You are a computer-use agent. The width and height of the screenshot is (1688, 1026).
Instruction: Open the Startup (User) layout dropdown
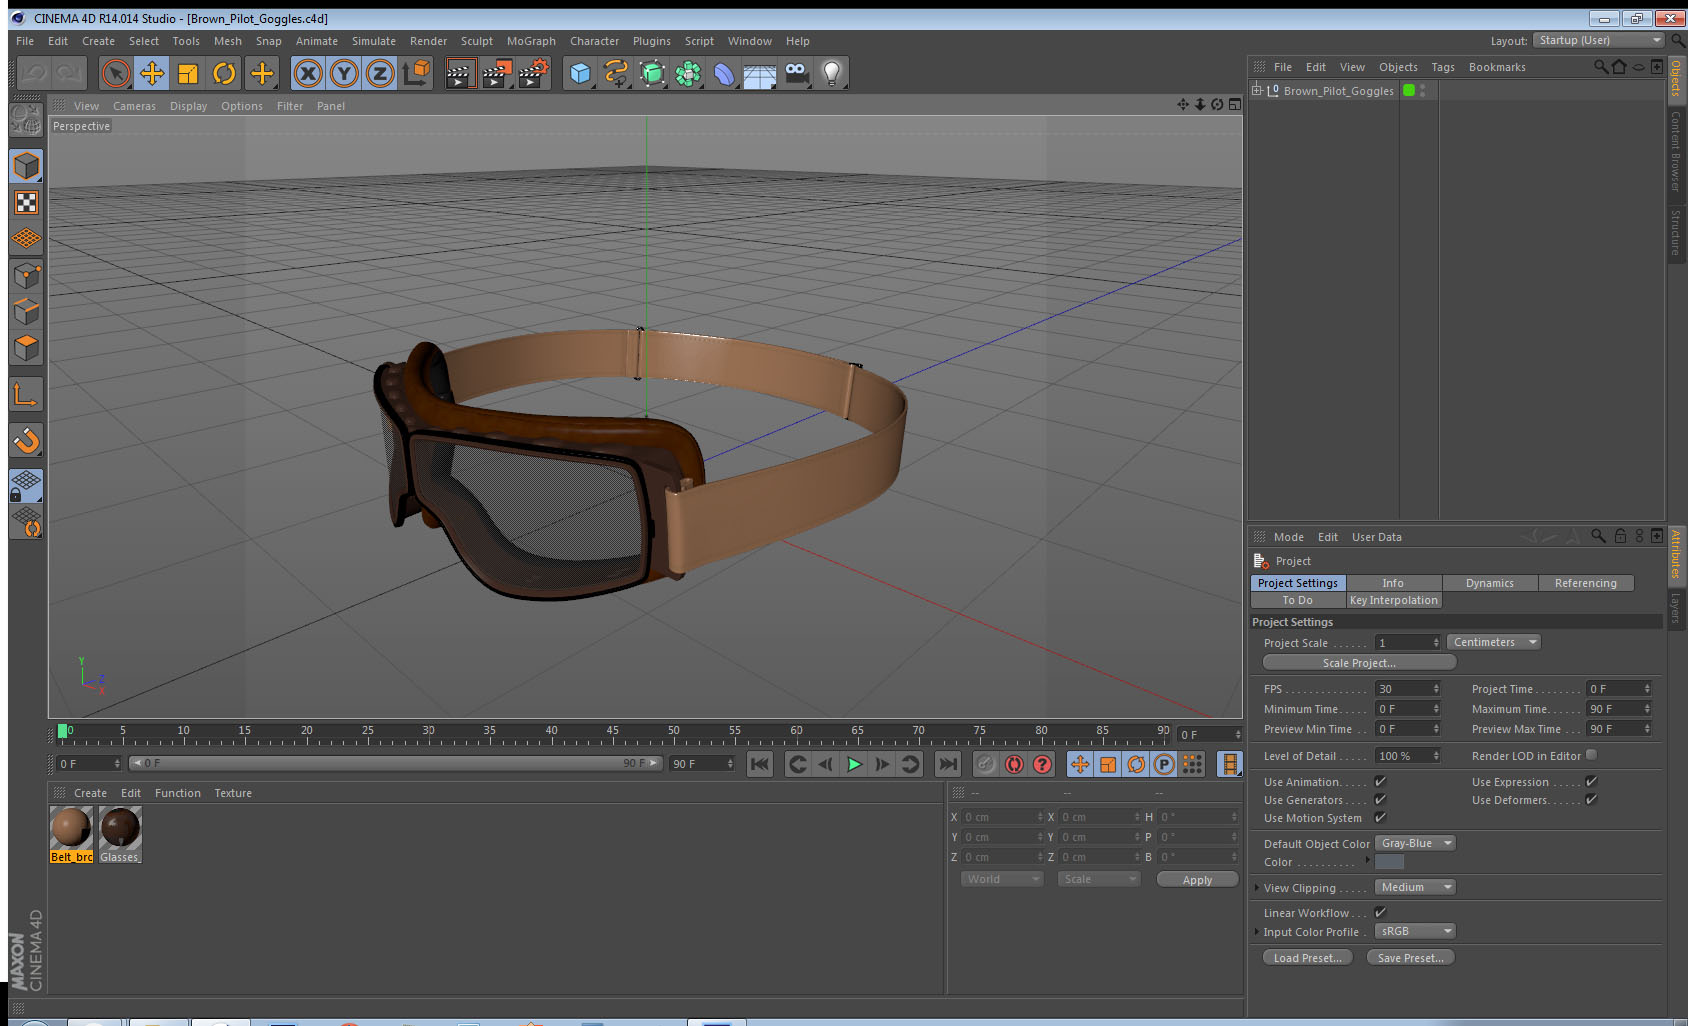point(1598,41)
